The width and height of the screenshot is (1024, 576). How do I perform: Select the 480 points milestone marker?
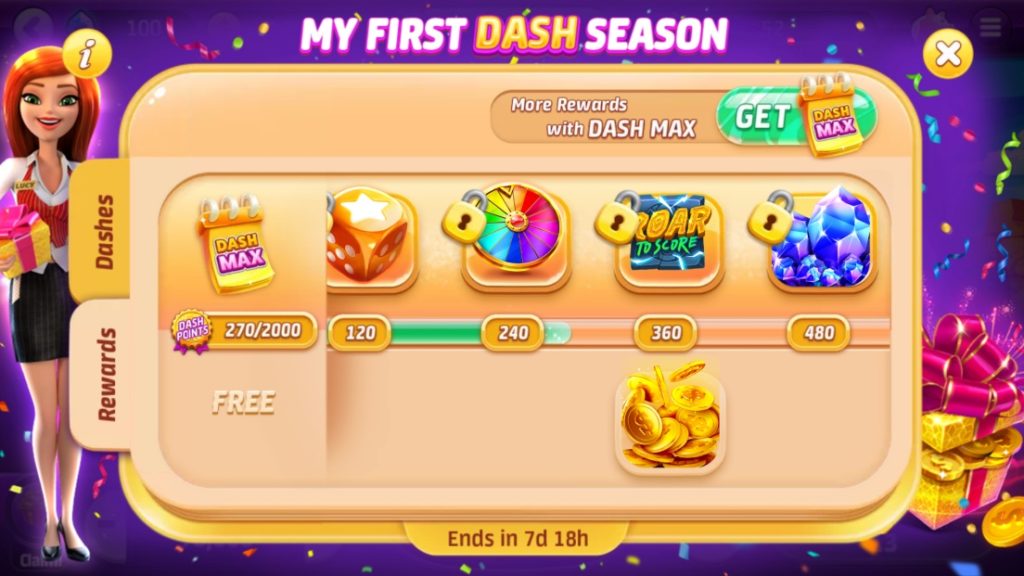click(818, 332)
